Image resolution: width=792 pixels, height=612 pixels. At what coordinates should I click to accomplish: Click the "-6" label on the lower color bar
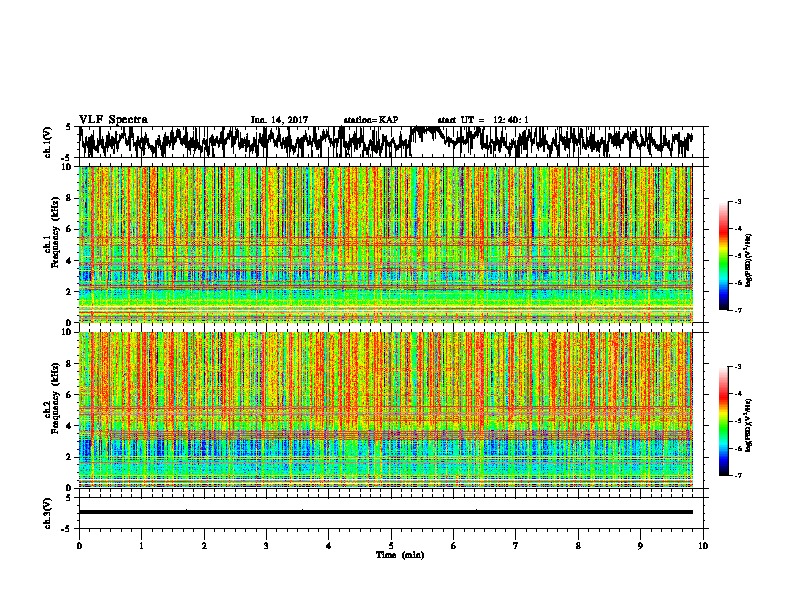click(x=737, y=448)
